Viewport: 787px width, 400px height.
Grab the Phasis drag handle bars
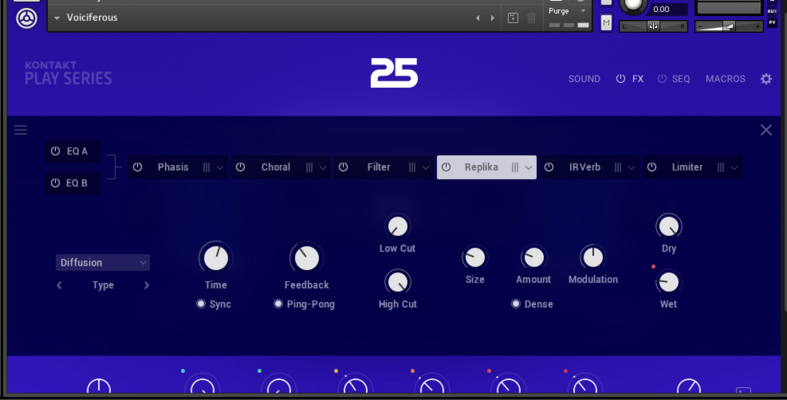[206, 168]
